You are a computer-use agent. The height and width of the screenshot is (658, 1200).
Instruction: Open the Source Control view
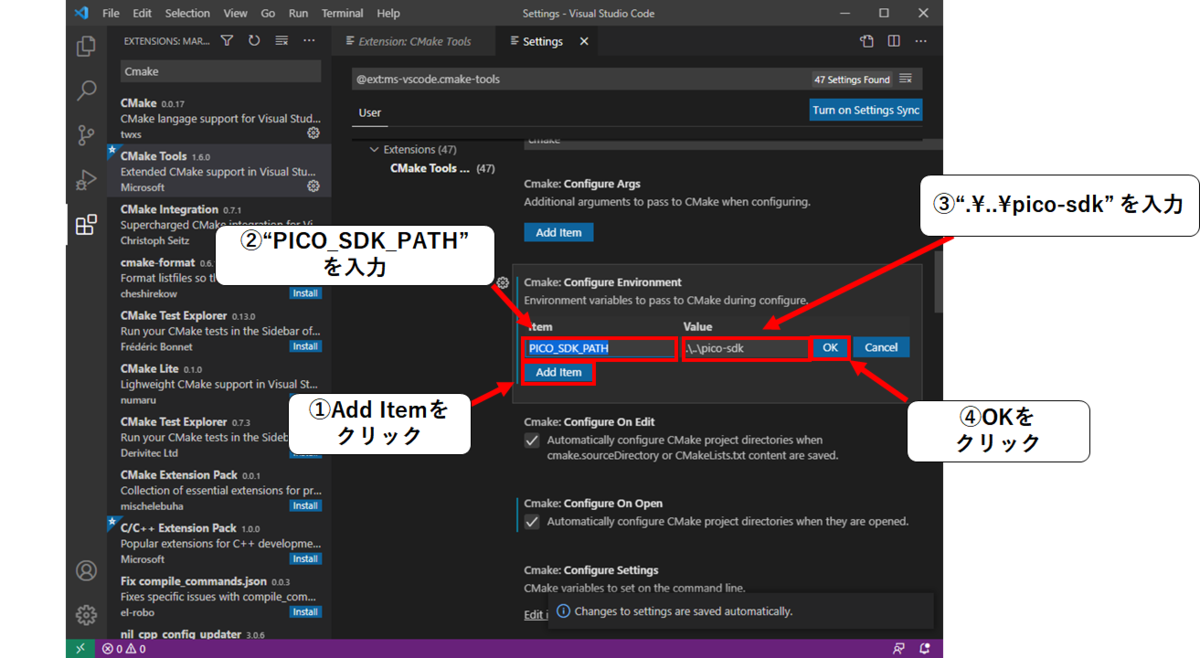[x=86, y=136]
